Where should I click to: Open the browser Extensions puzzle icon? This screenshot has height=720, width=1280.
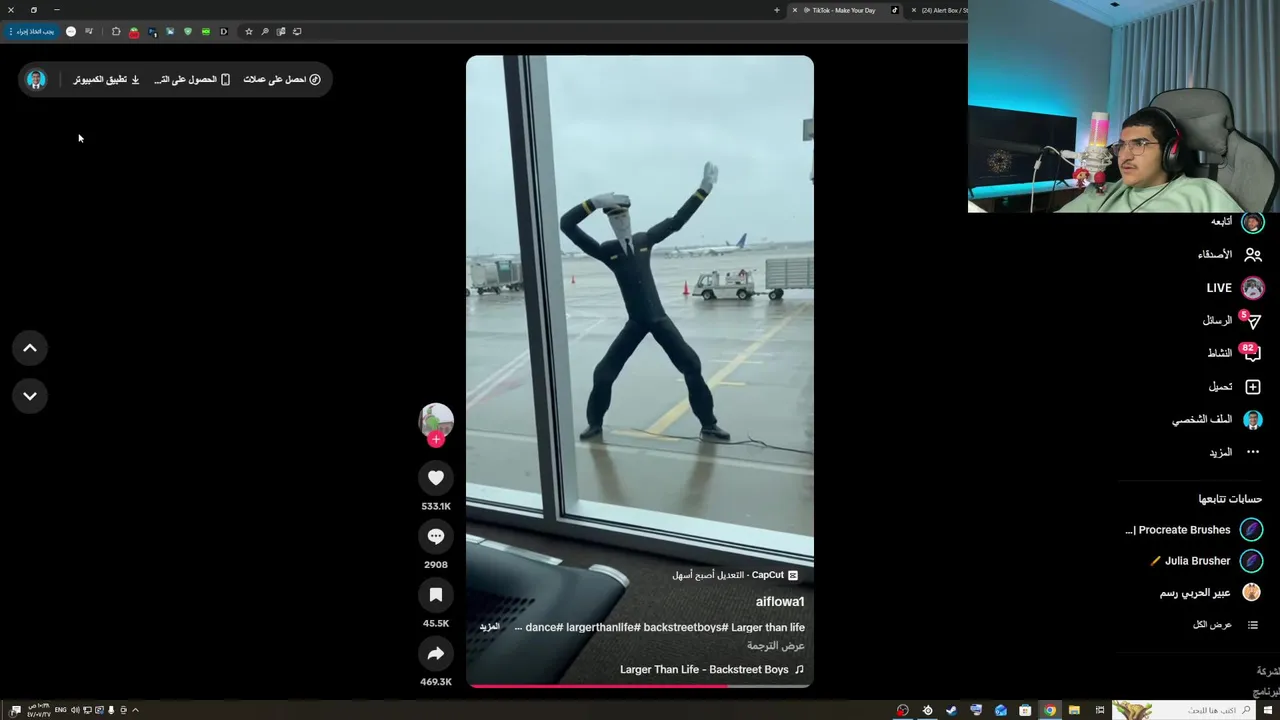(x=116, y=31)
